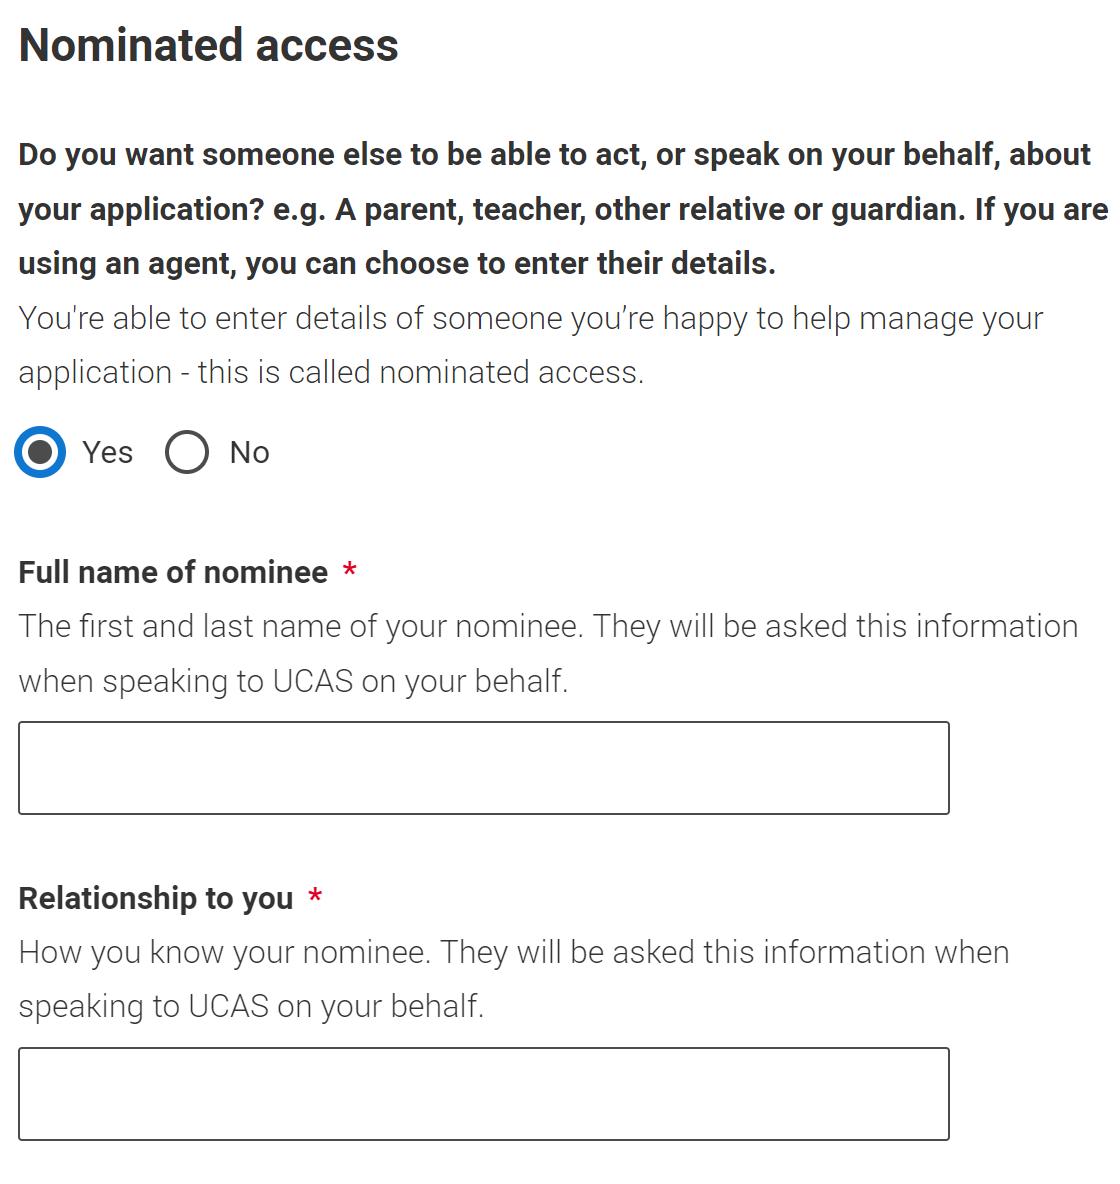This screenshot has width=1120, height=1184.
Task: Click the "using an agent" sentence
Action: point(397,264)
